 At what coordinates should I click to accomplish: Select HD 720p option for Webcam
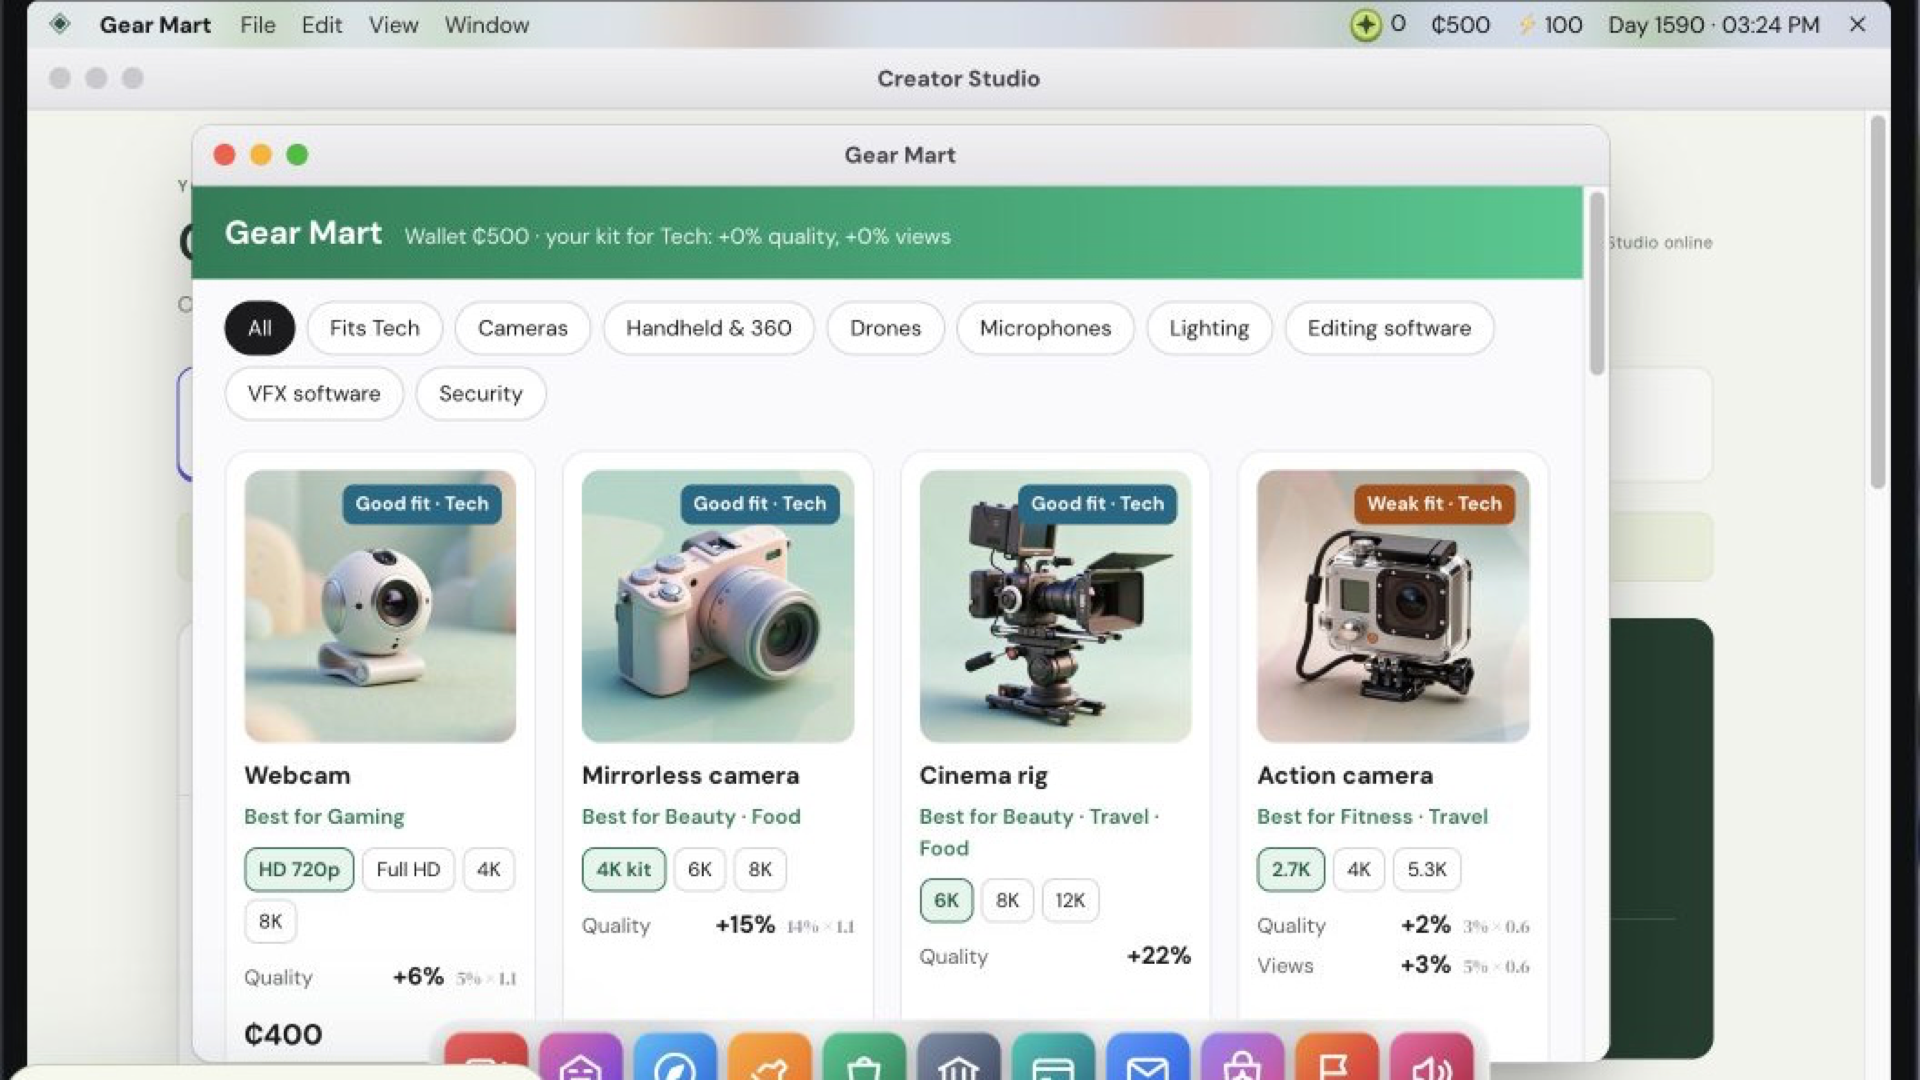[x=299, y=869]
